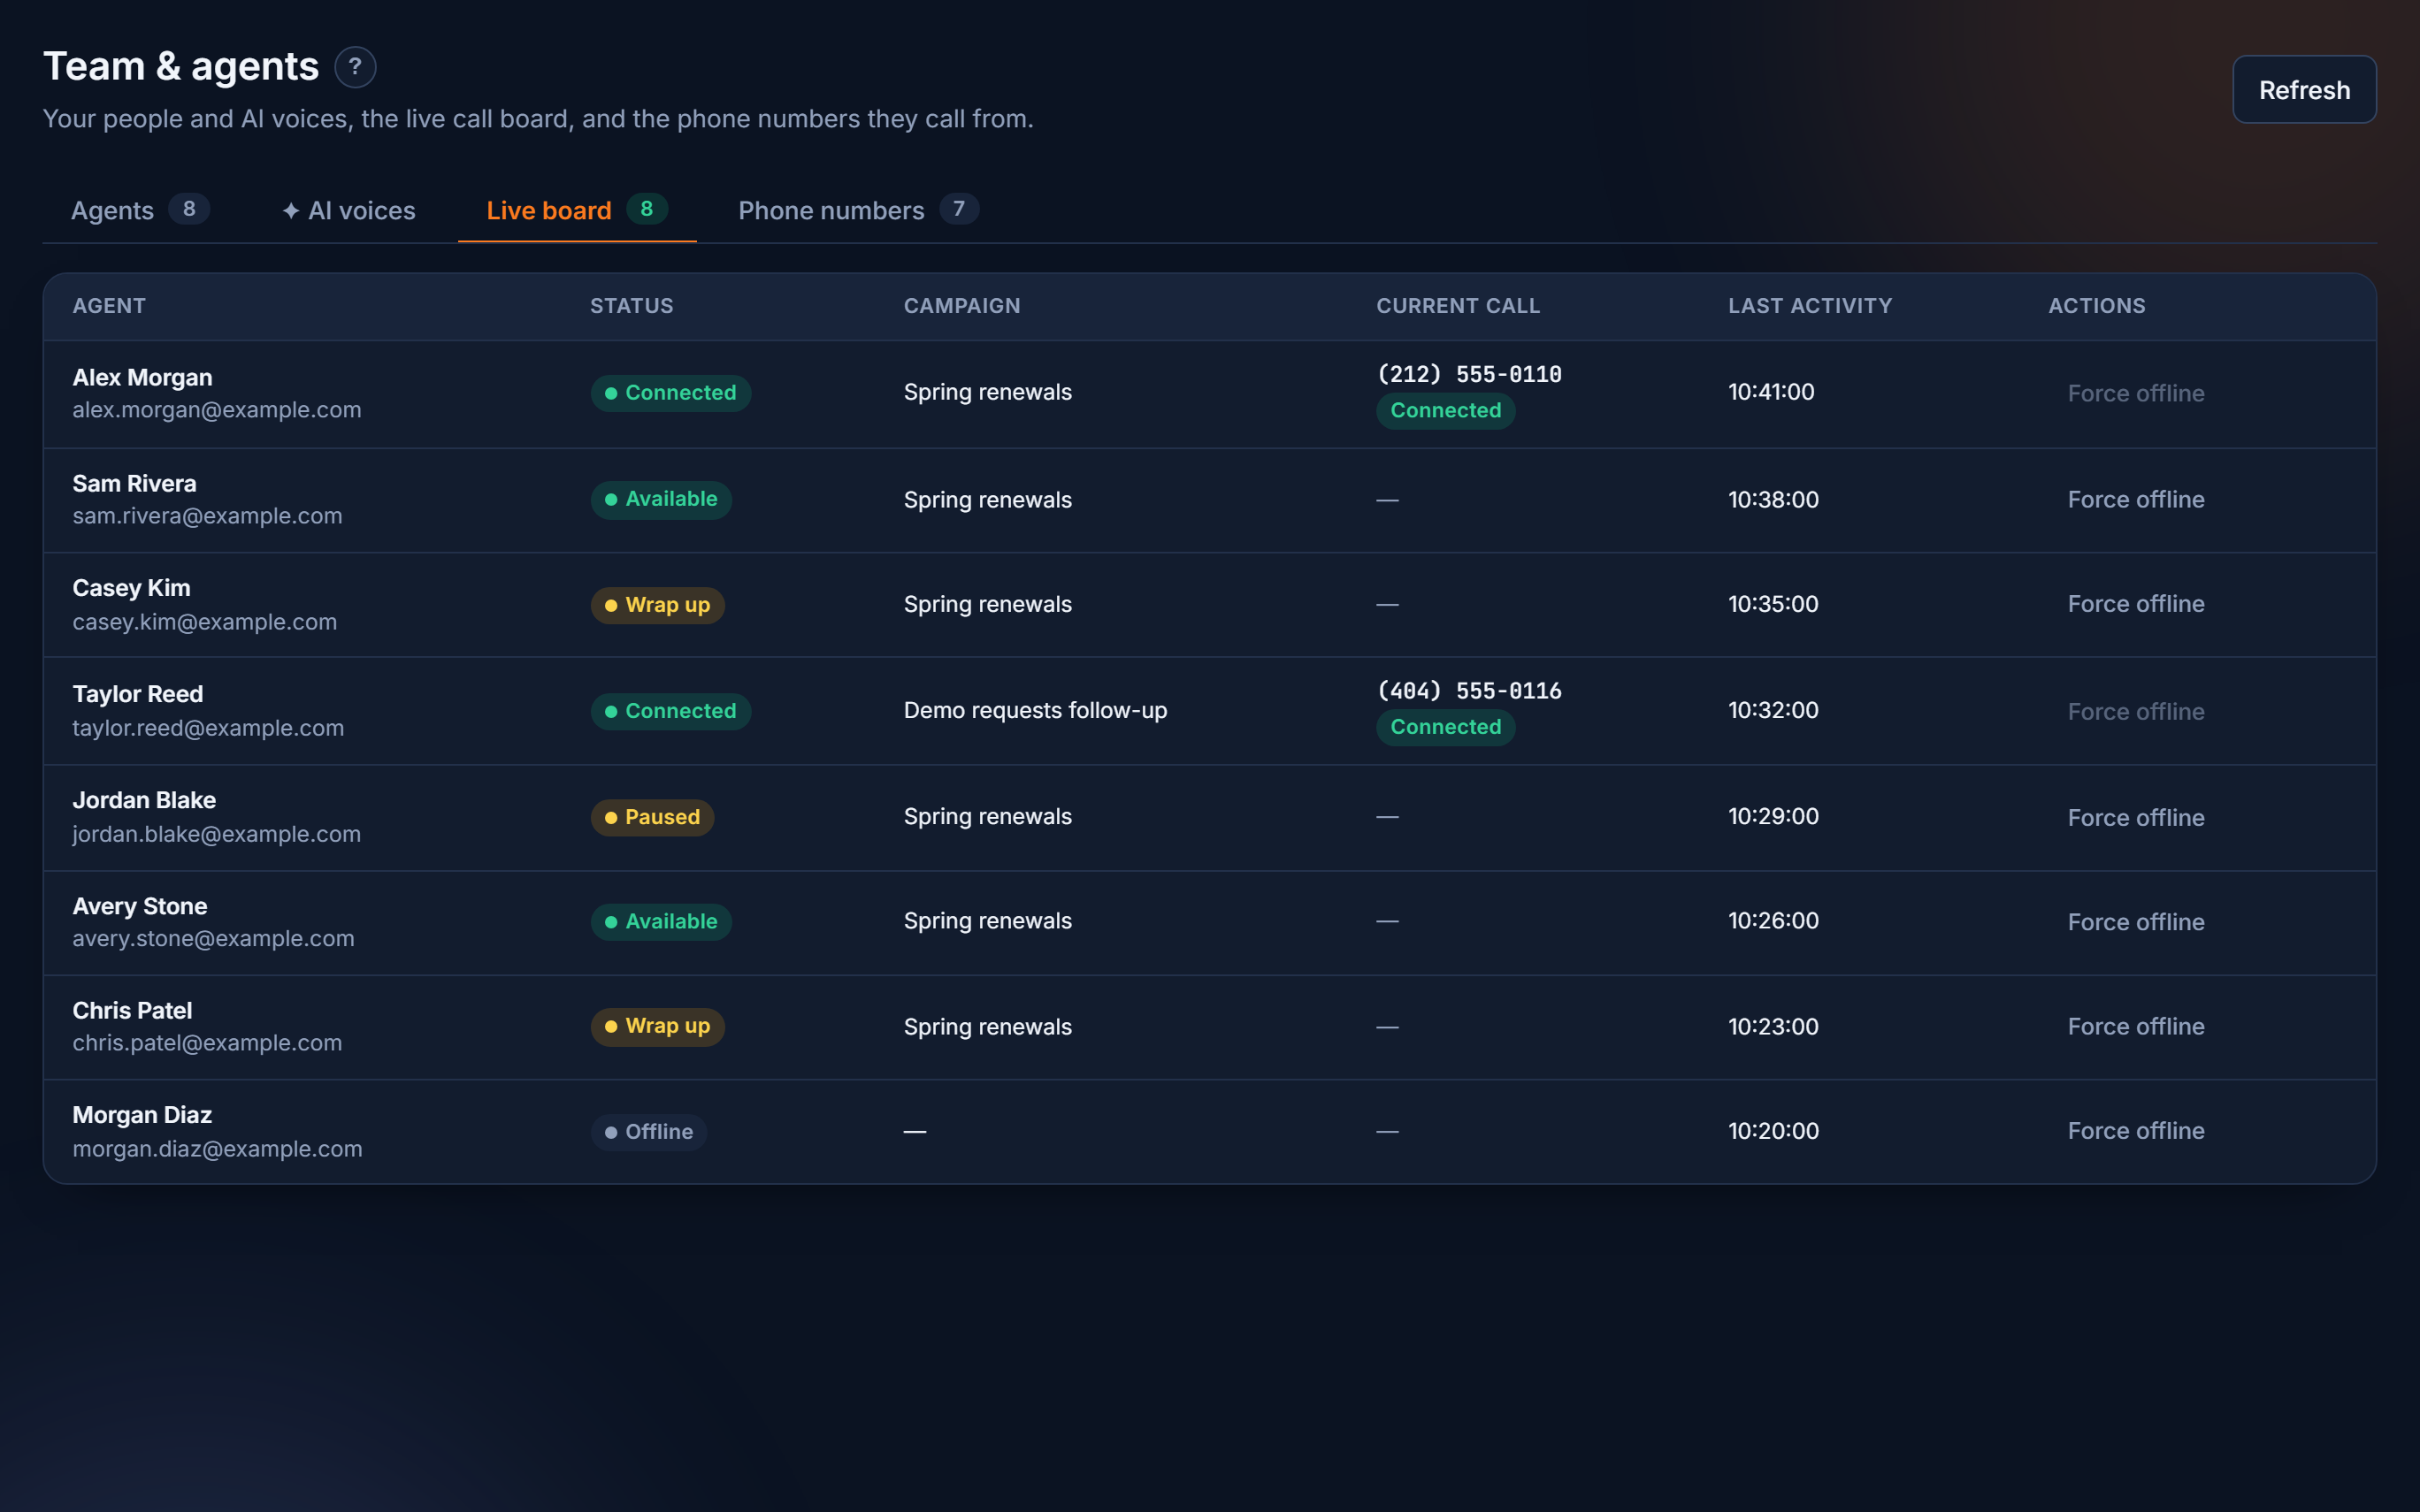Viewport: 2420px width, 1512px height.
Task: Click the 10:20:00 last activity time
Action: pos(1773,1131)
